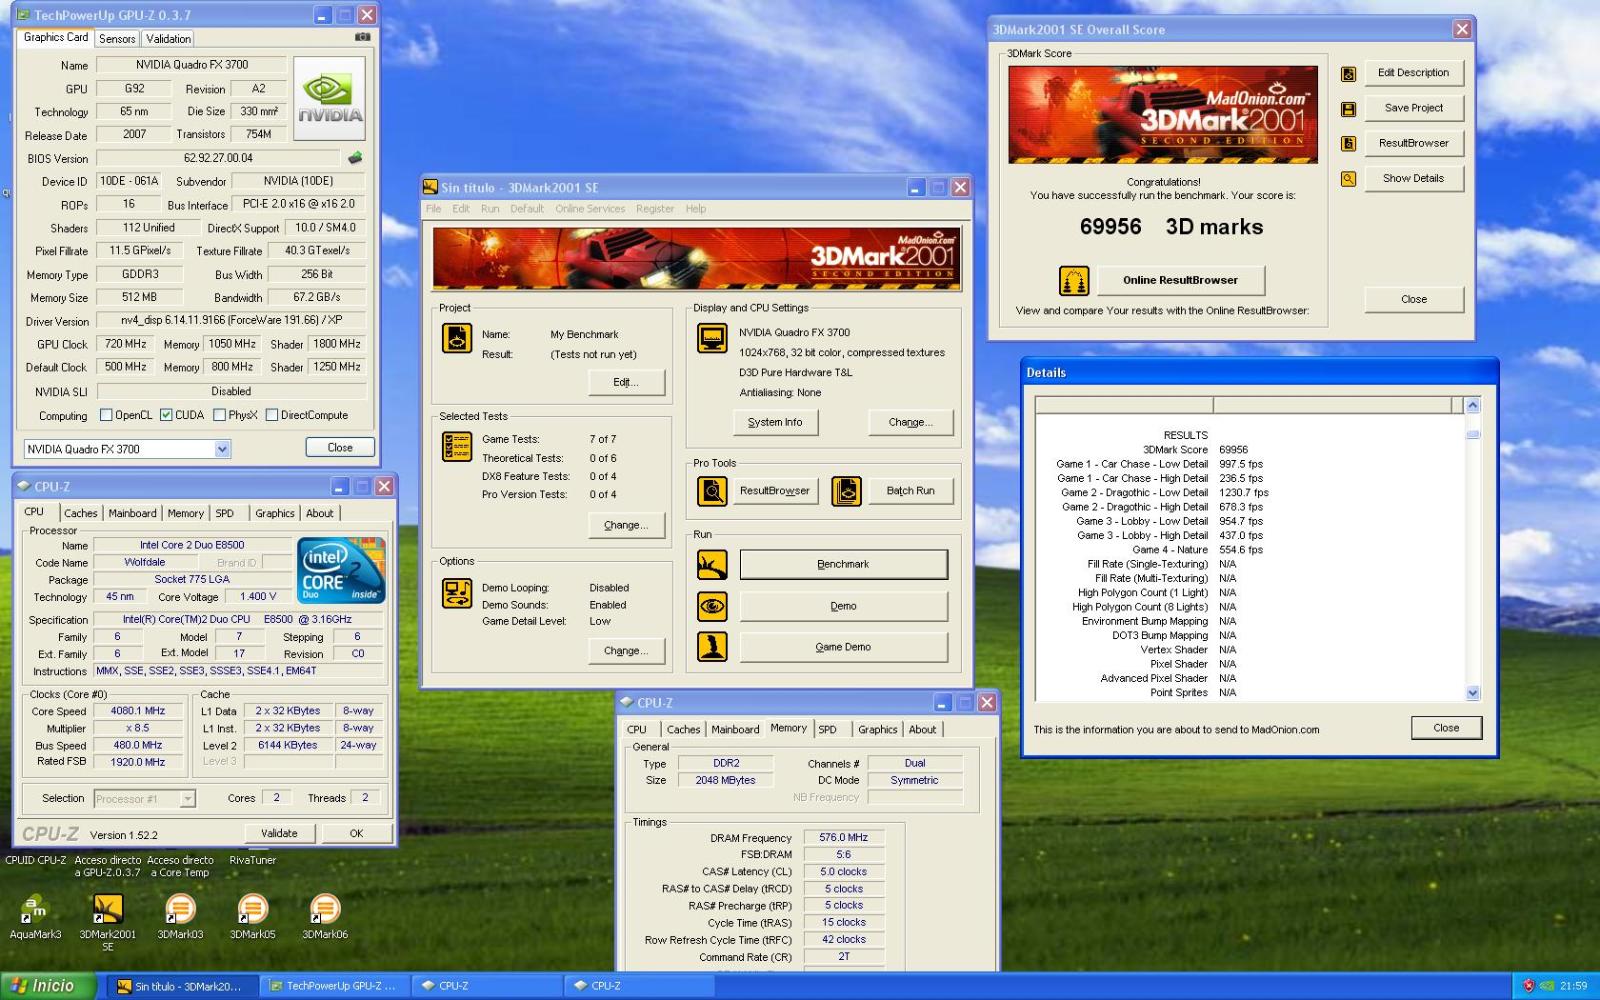Open the Graphics tab in left CPU-Z window
This screenshot has width=1600, height=1000.
point(275,513)
